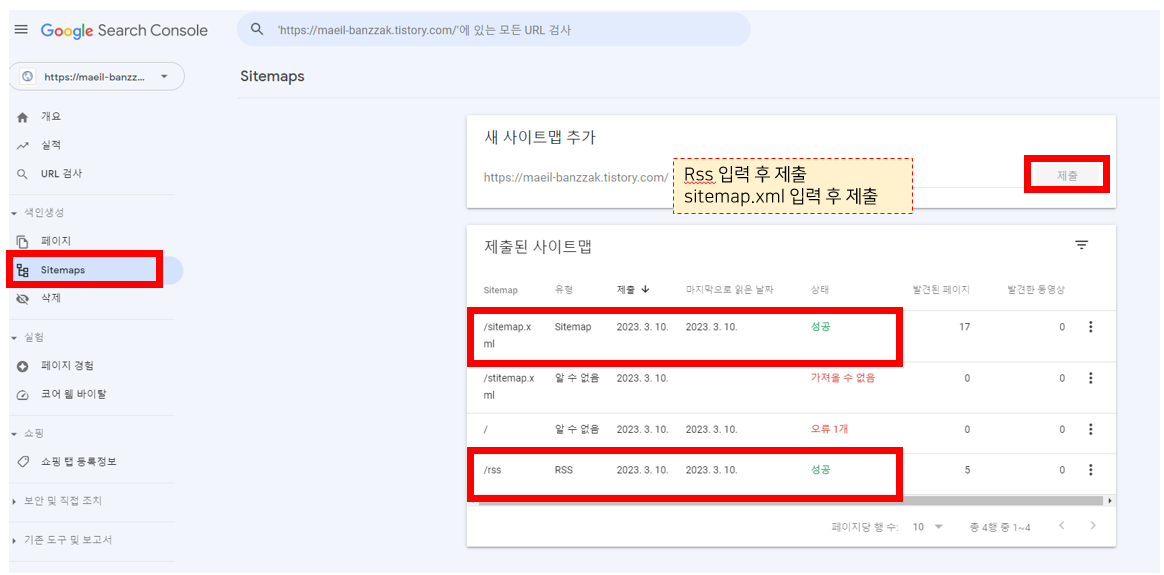Open 쇼핑 탭 등록정보
The image size is (1164, 575).
[79, 461]
